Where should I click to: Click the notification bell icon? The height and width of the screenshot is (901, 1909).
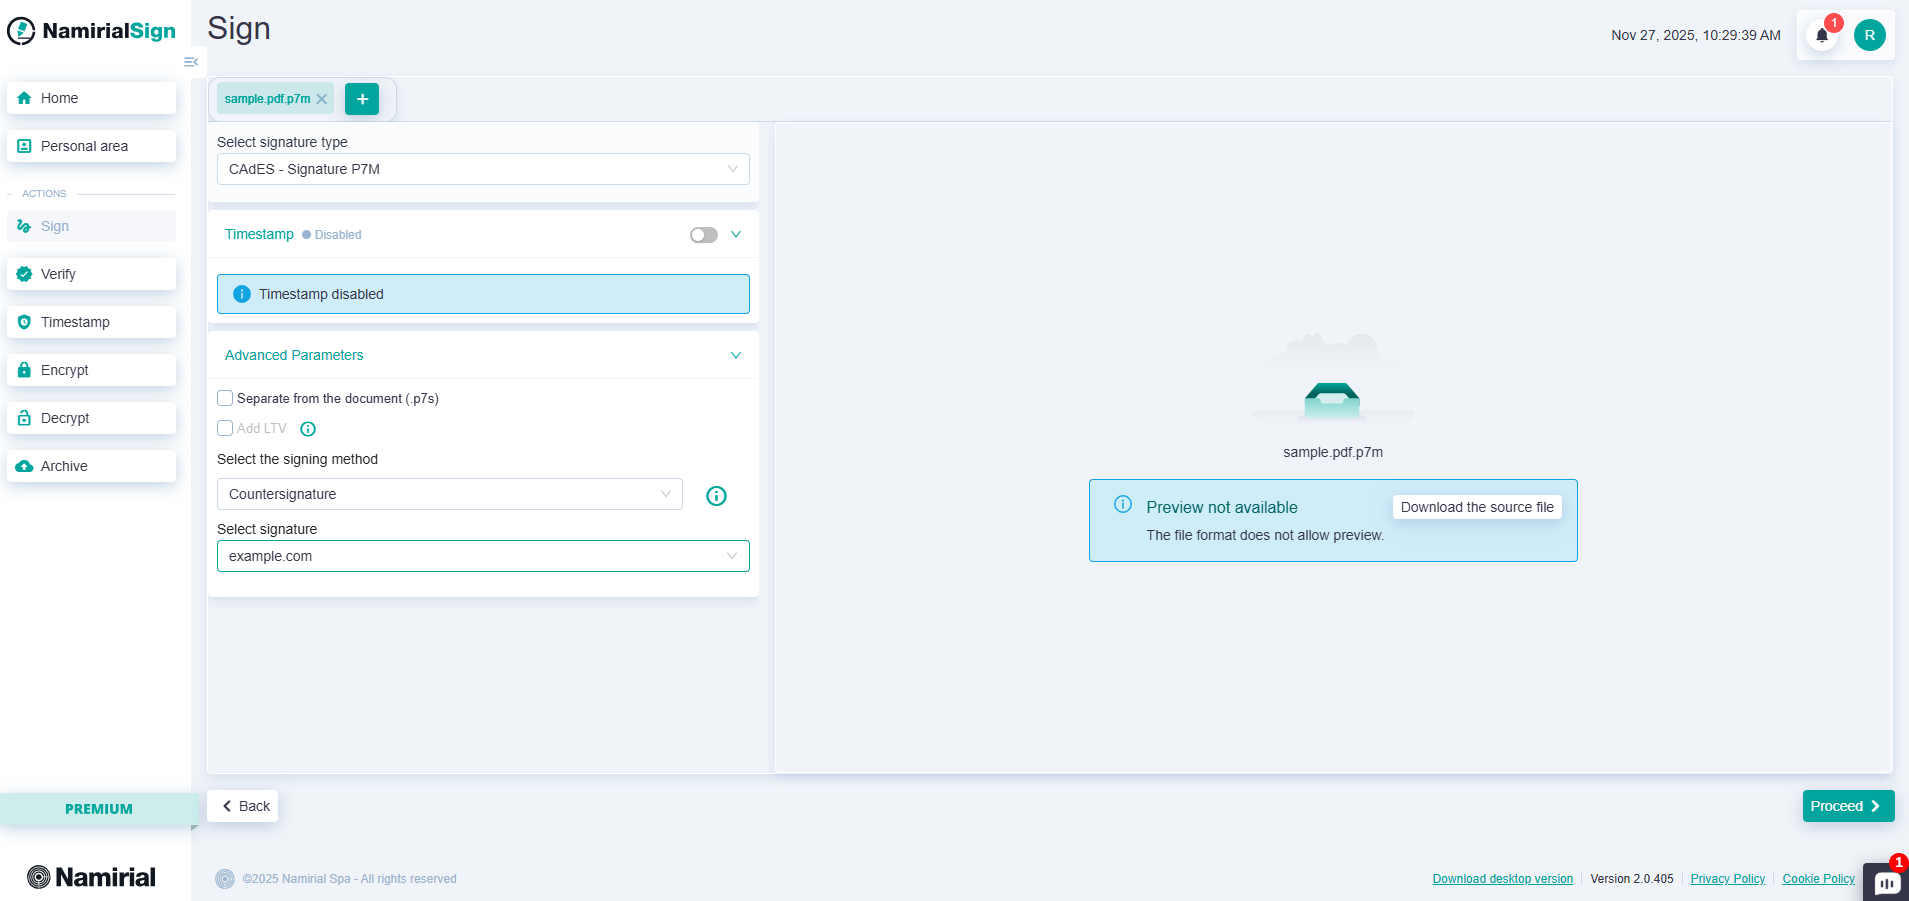(x=1822, y=35)
